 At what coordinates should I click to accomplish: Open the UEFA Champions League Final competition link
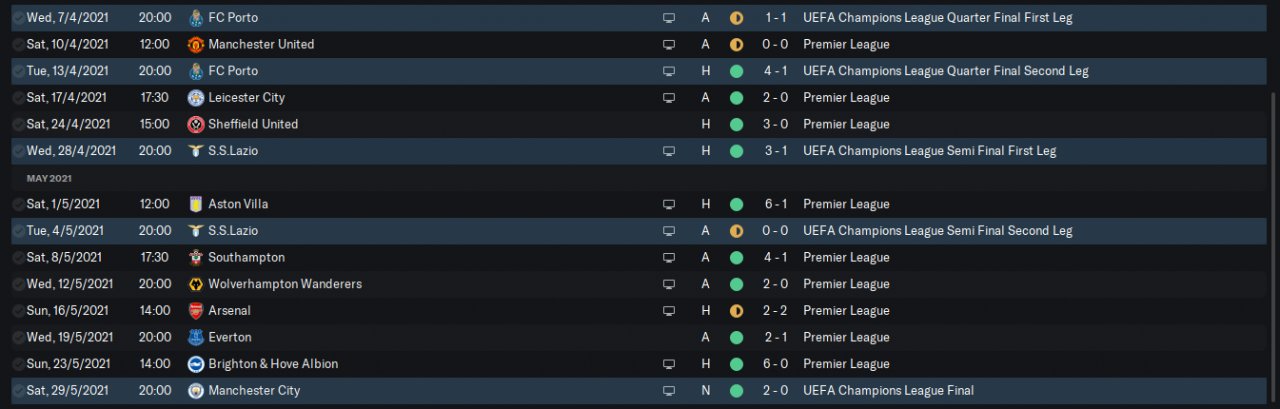[x=888, y=391]
